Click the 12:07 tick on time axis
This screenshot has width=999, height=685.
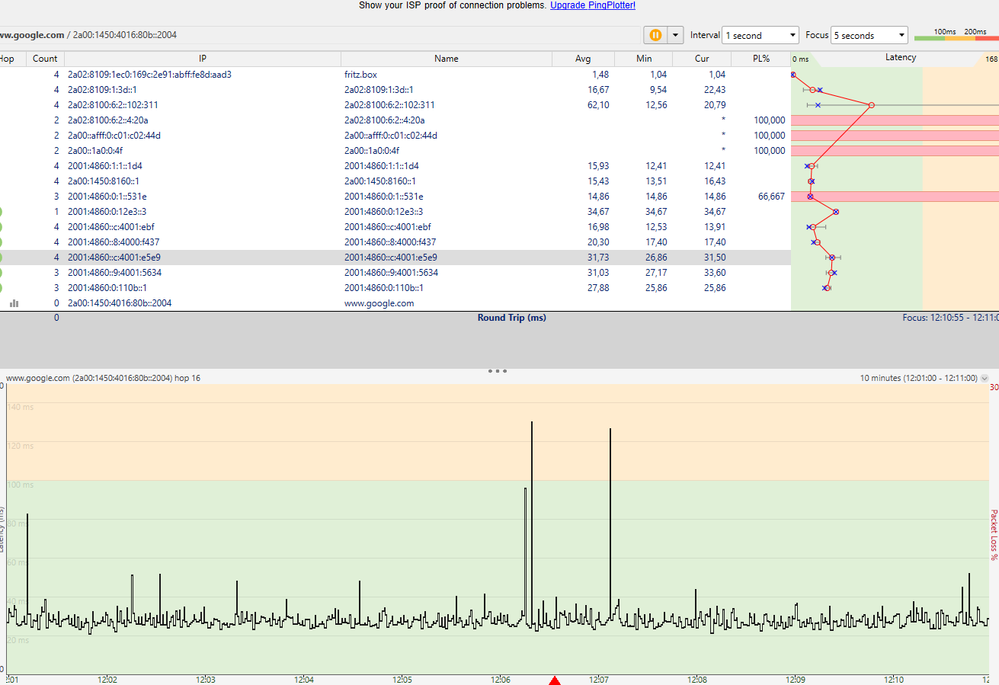point(599,680)
